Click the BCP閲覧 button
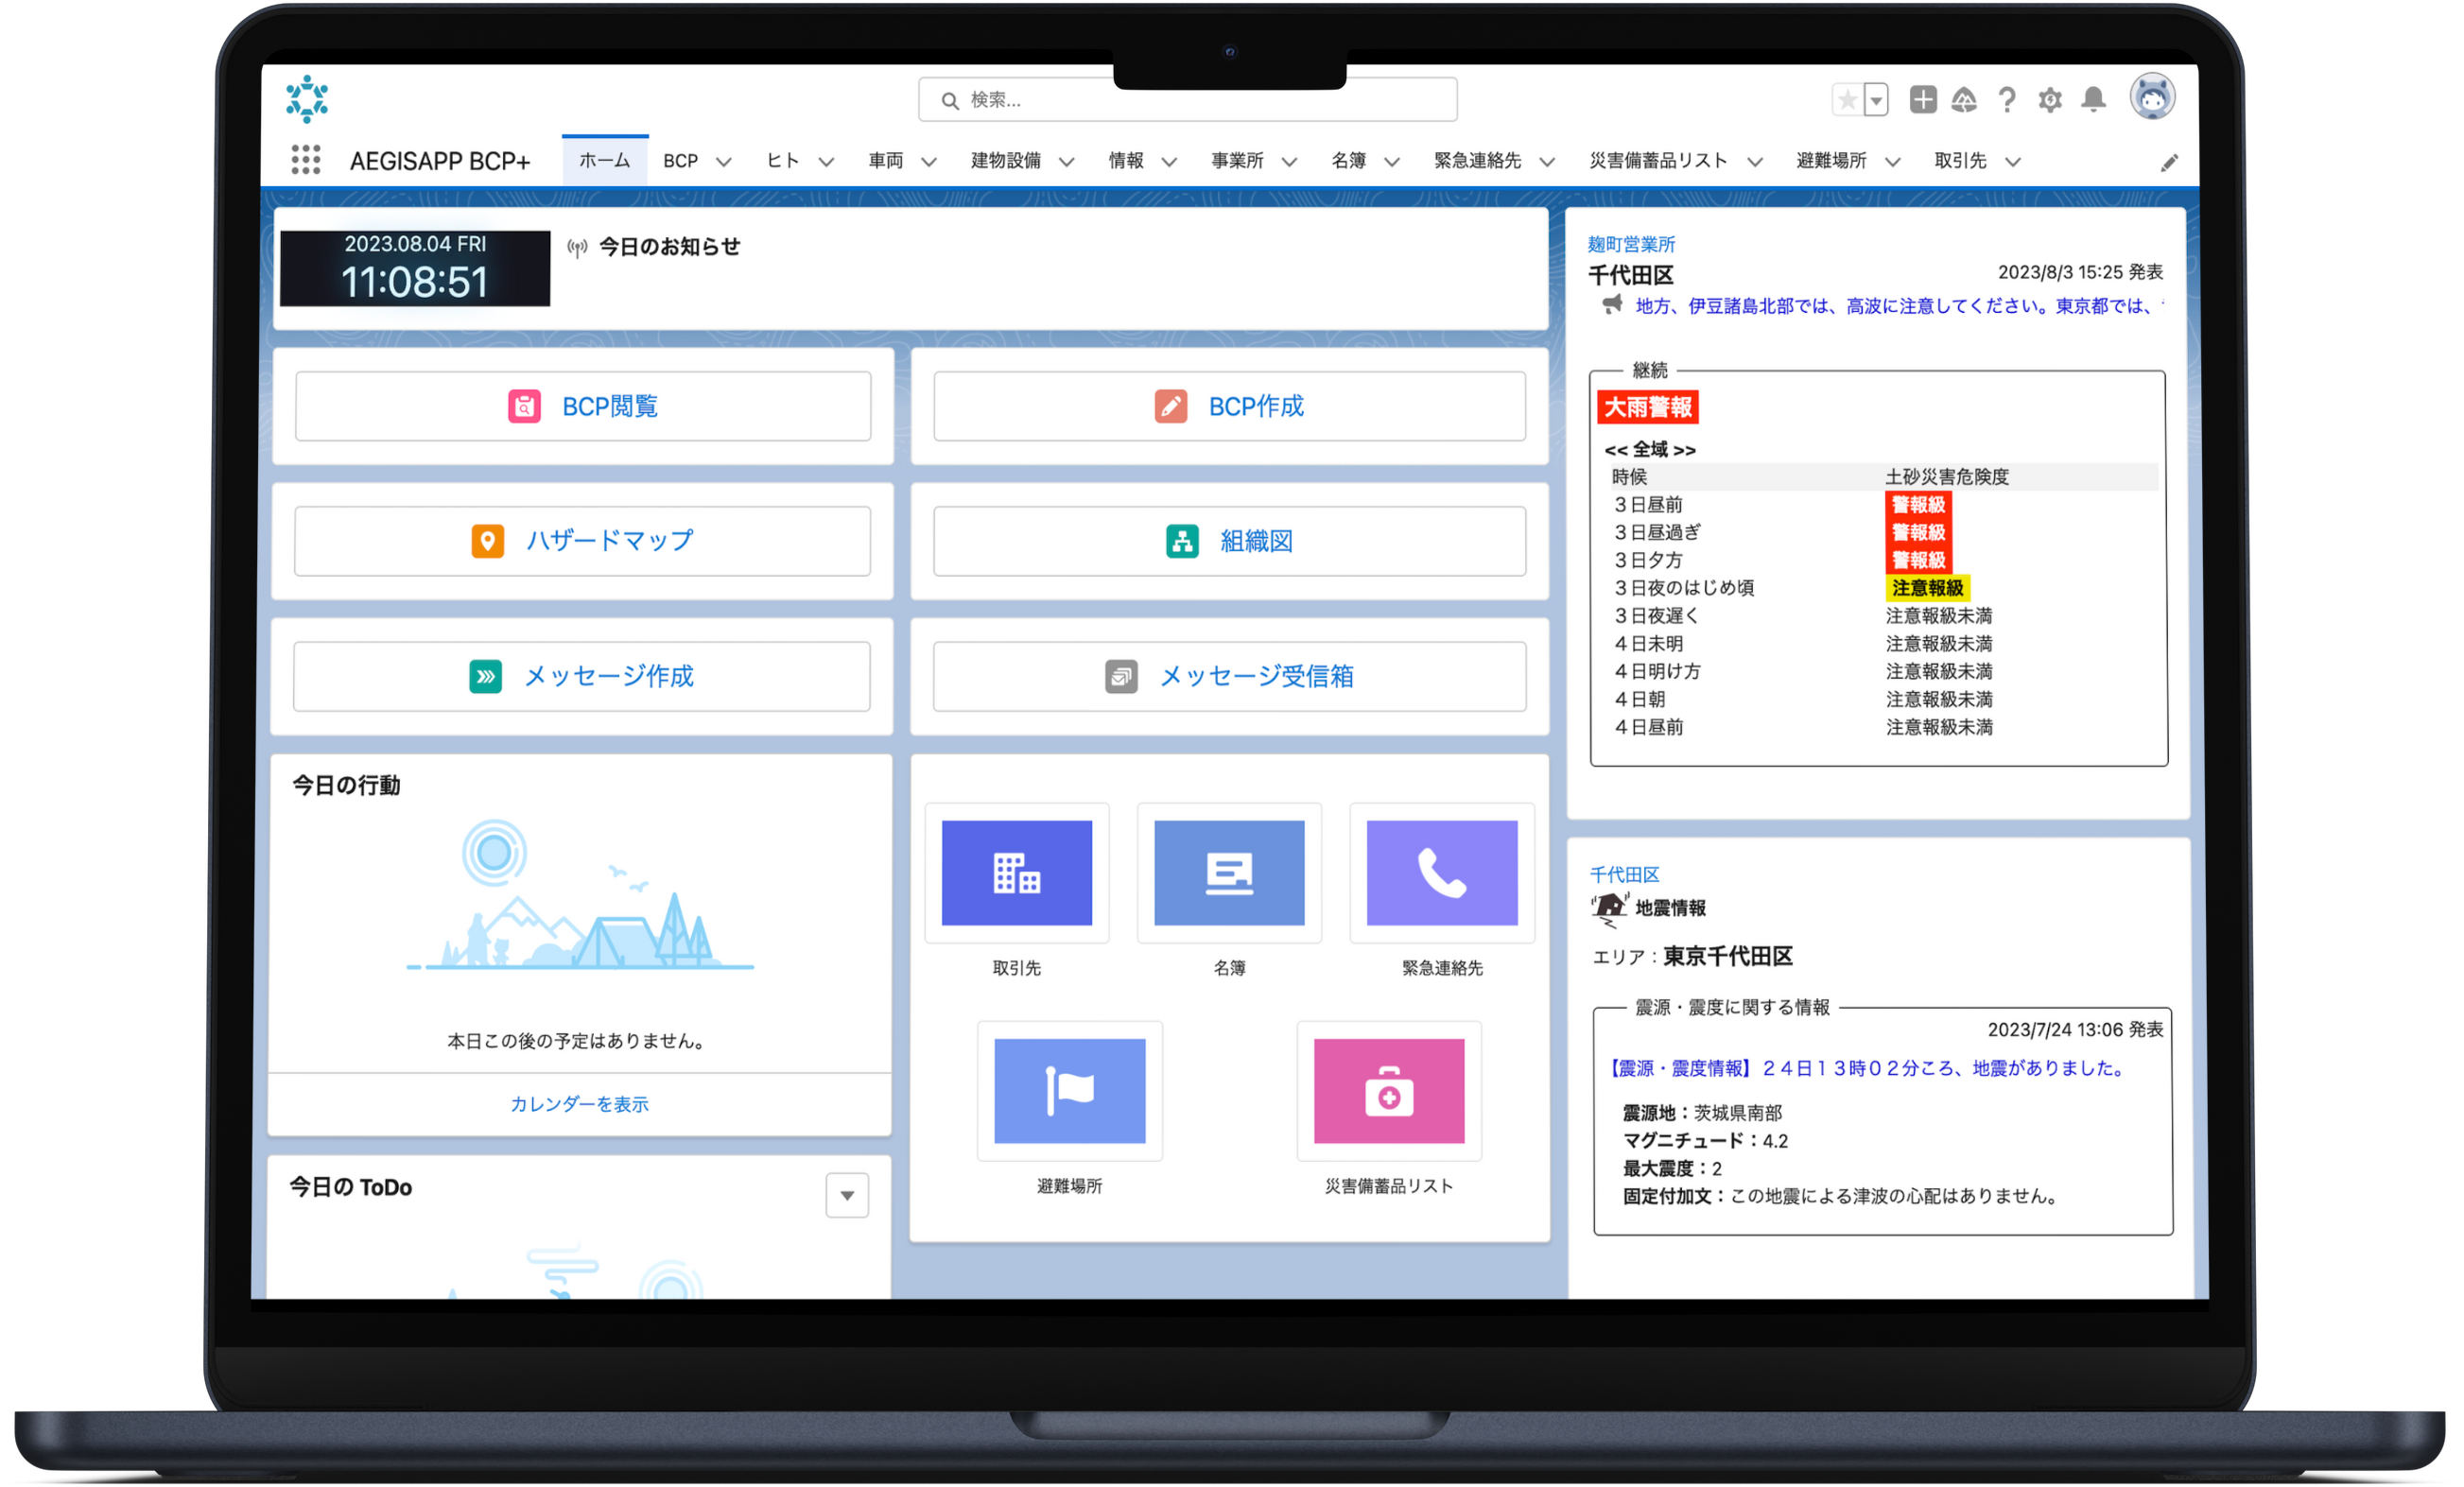The width and height of the screenshot is (2464, 1487). pos(583,406)
